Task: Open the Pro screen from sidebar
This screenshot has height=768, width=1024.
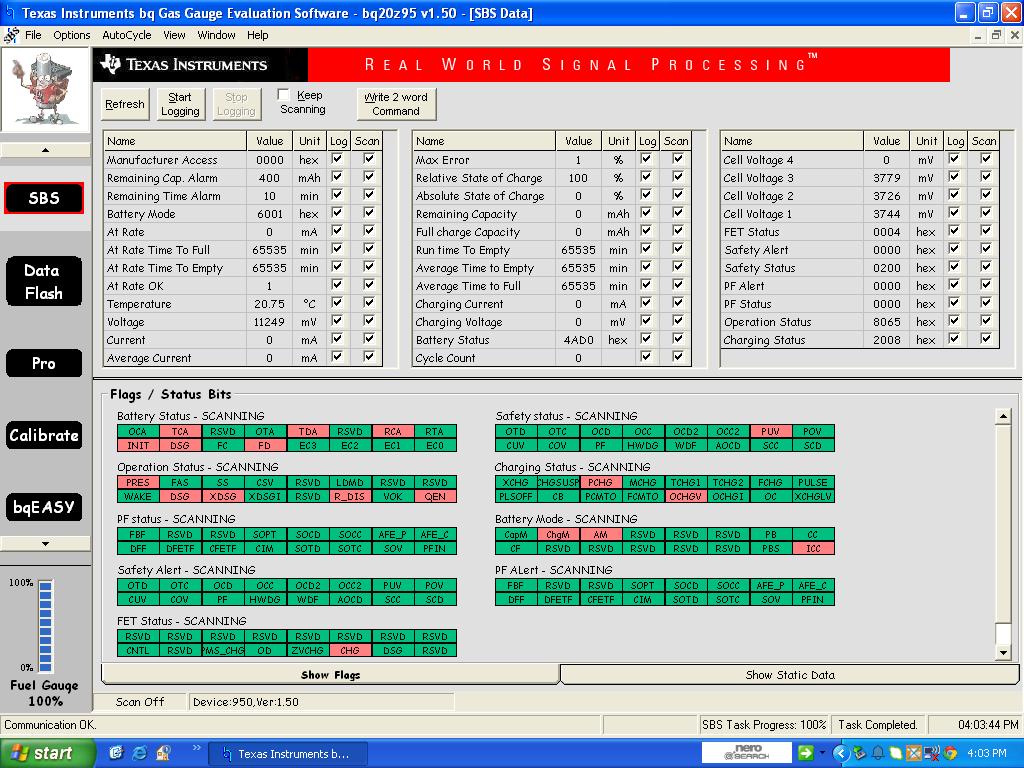Action: point(44,363)
